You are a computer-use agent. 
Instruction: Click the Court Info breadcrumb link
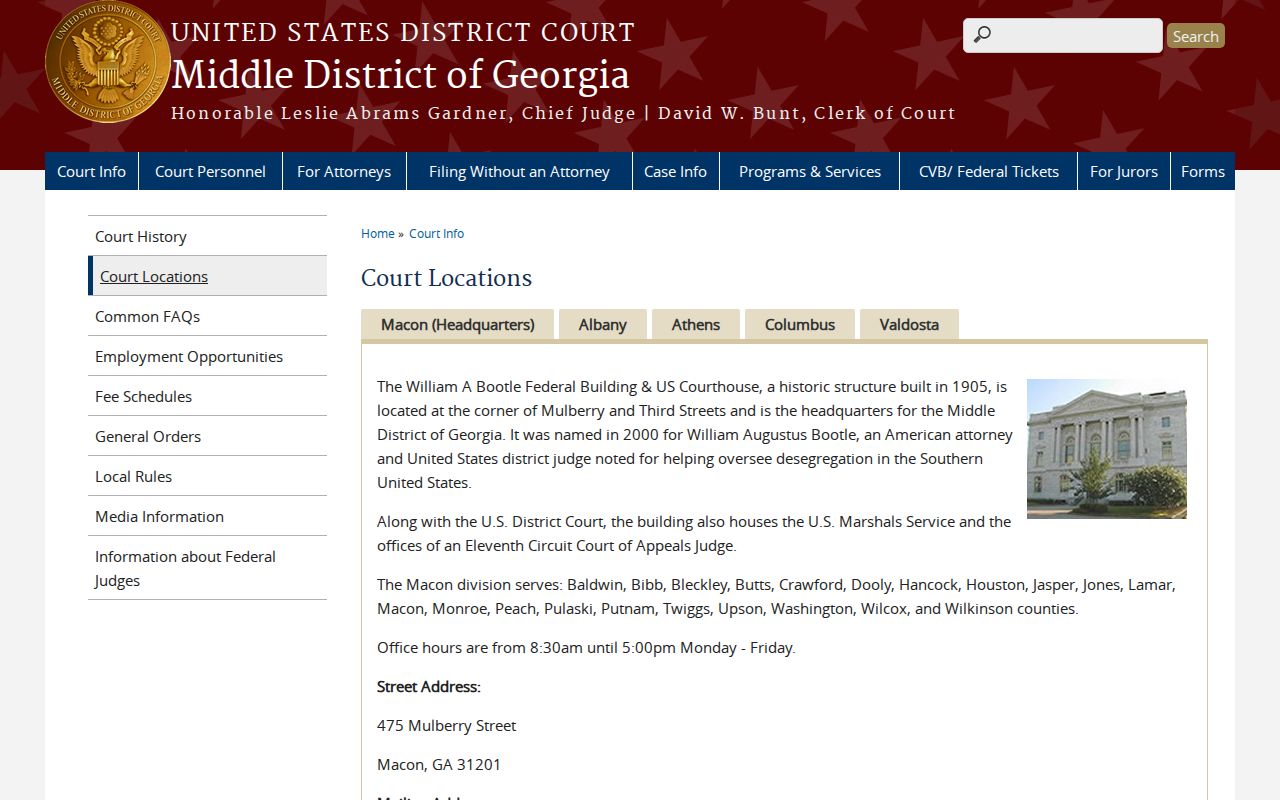[x=436, y=233]
